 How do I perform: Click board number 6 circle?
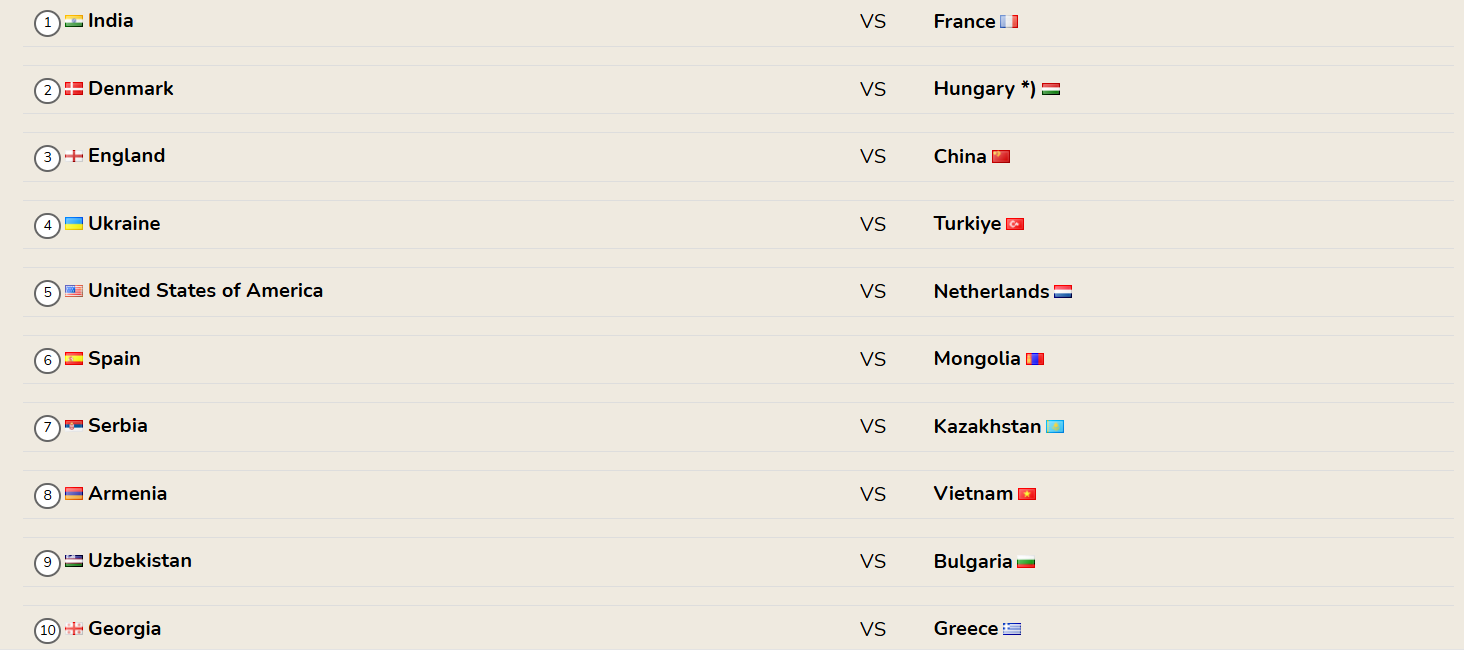pos(47,360)
